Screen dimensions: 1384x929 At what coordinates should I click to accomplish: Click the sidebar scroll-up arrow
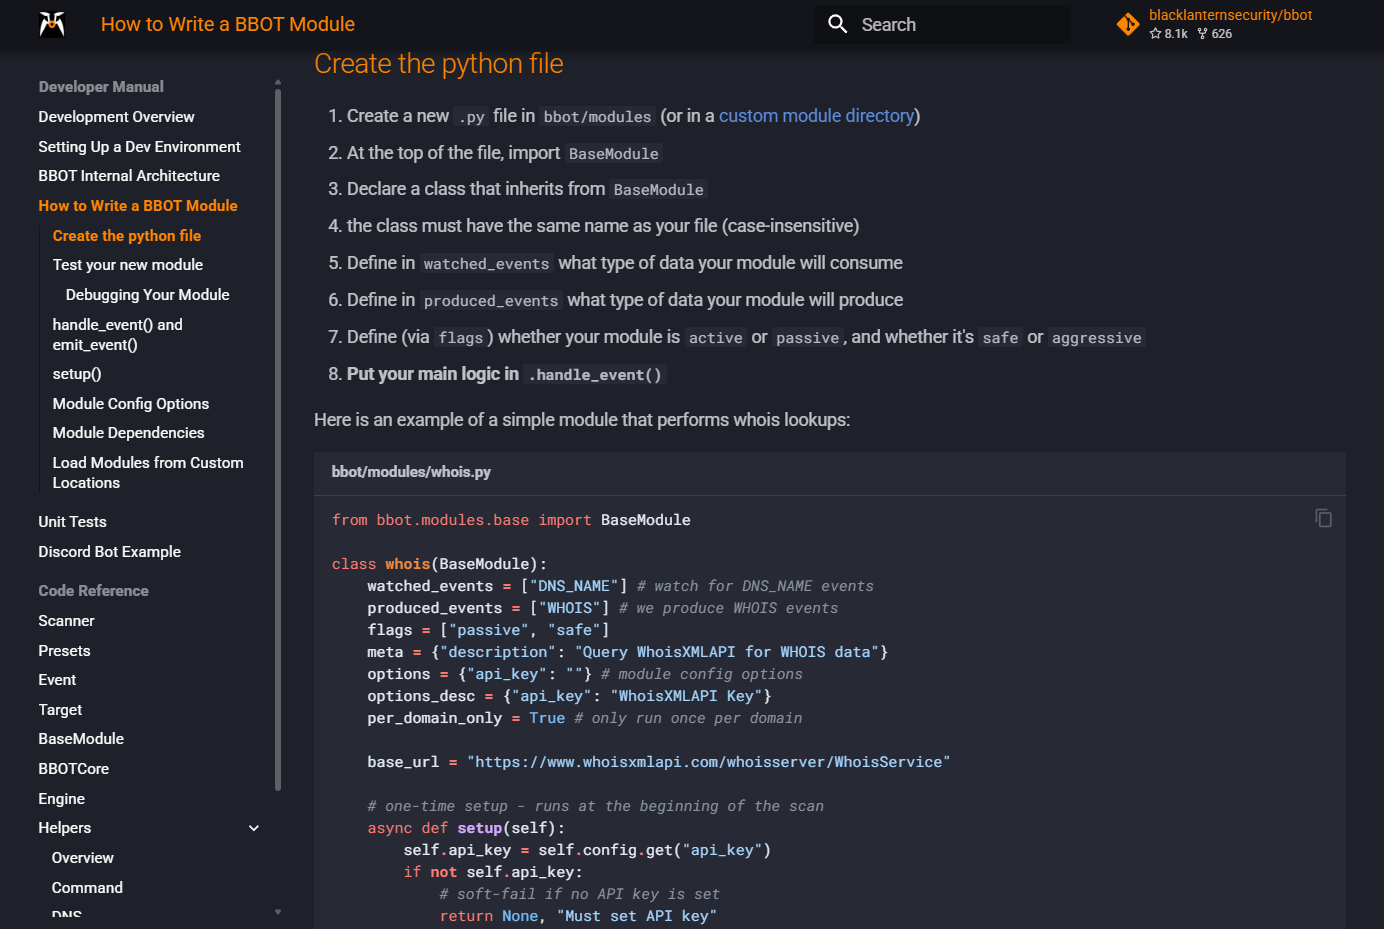[x=278, y=83]
